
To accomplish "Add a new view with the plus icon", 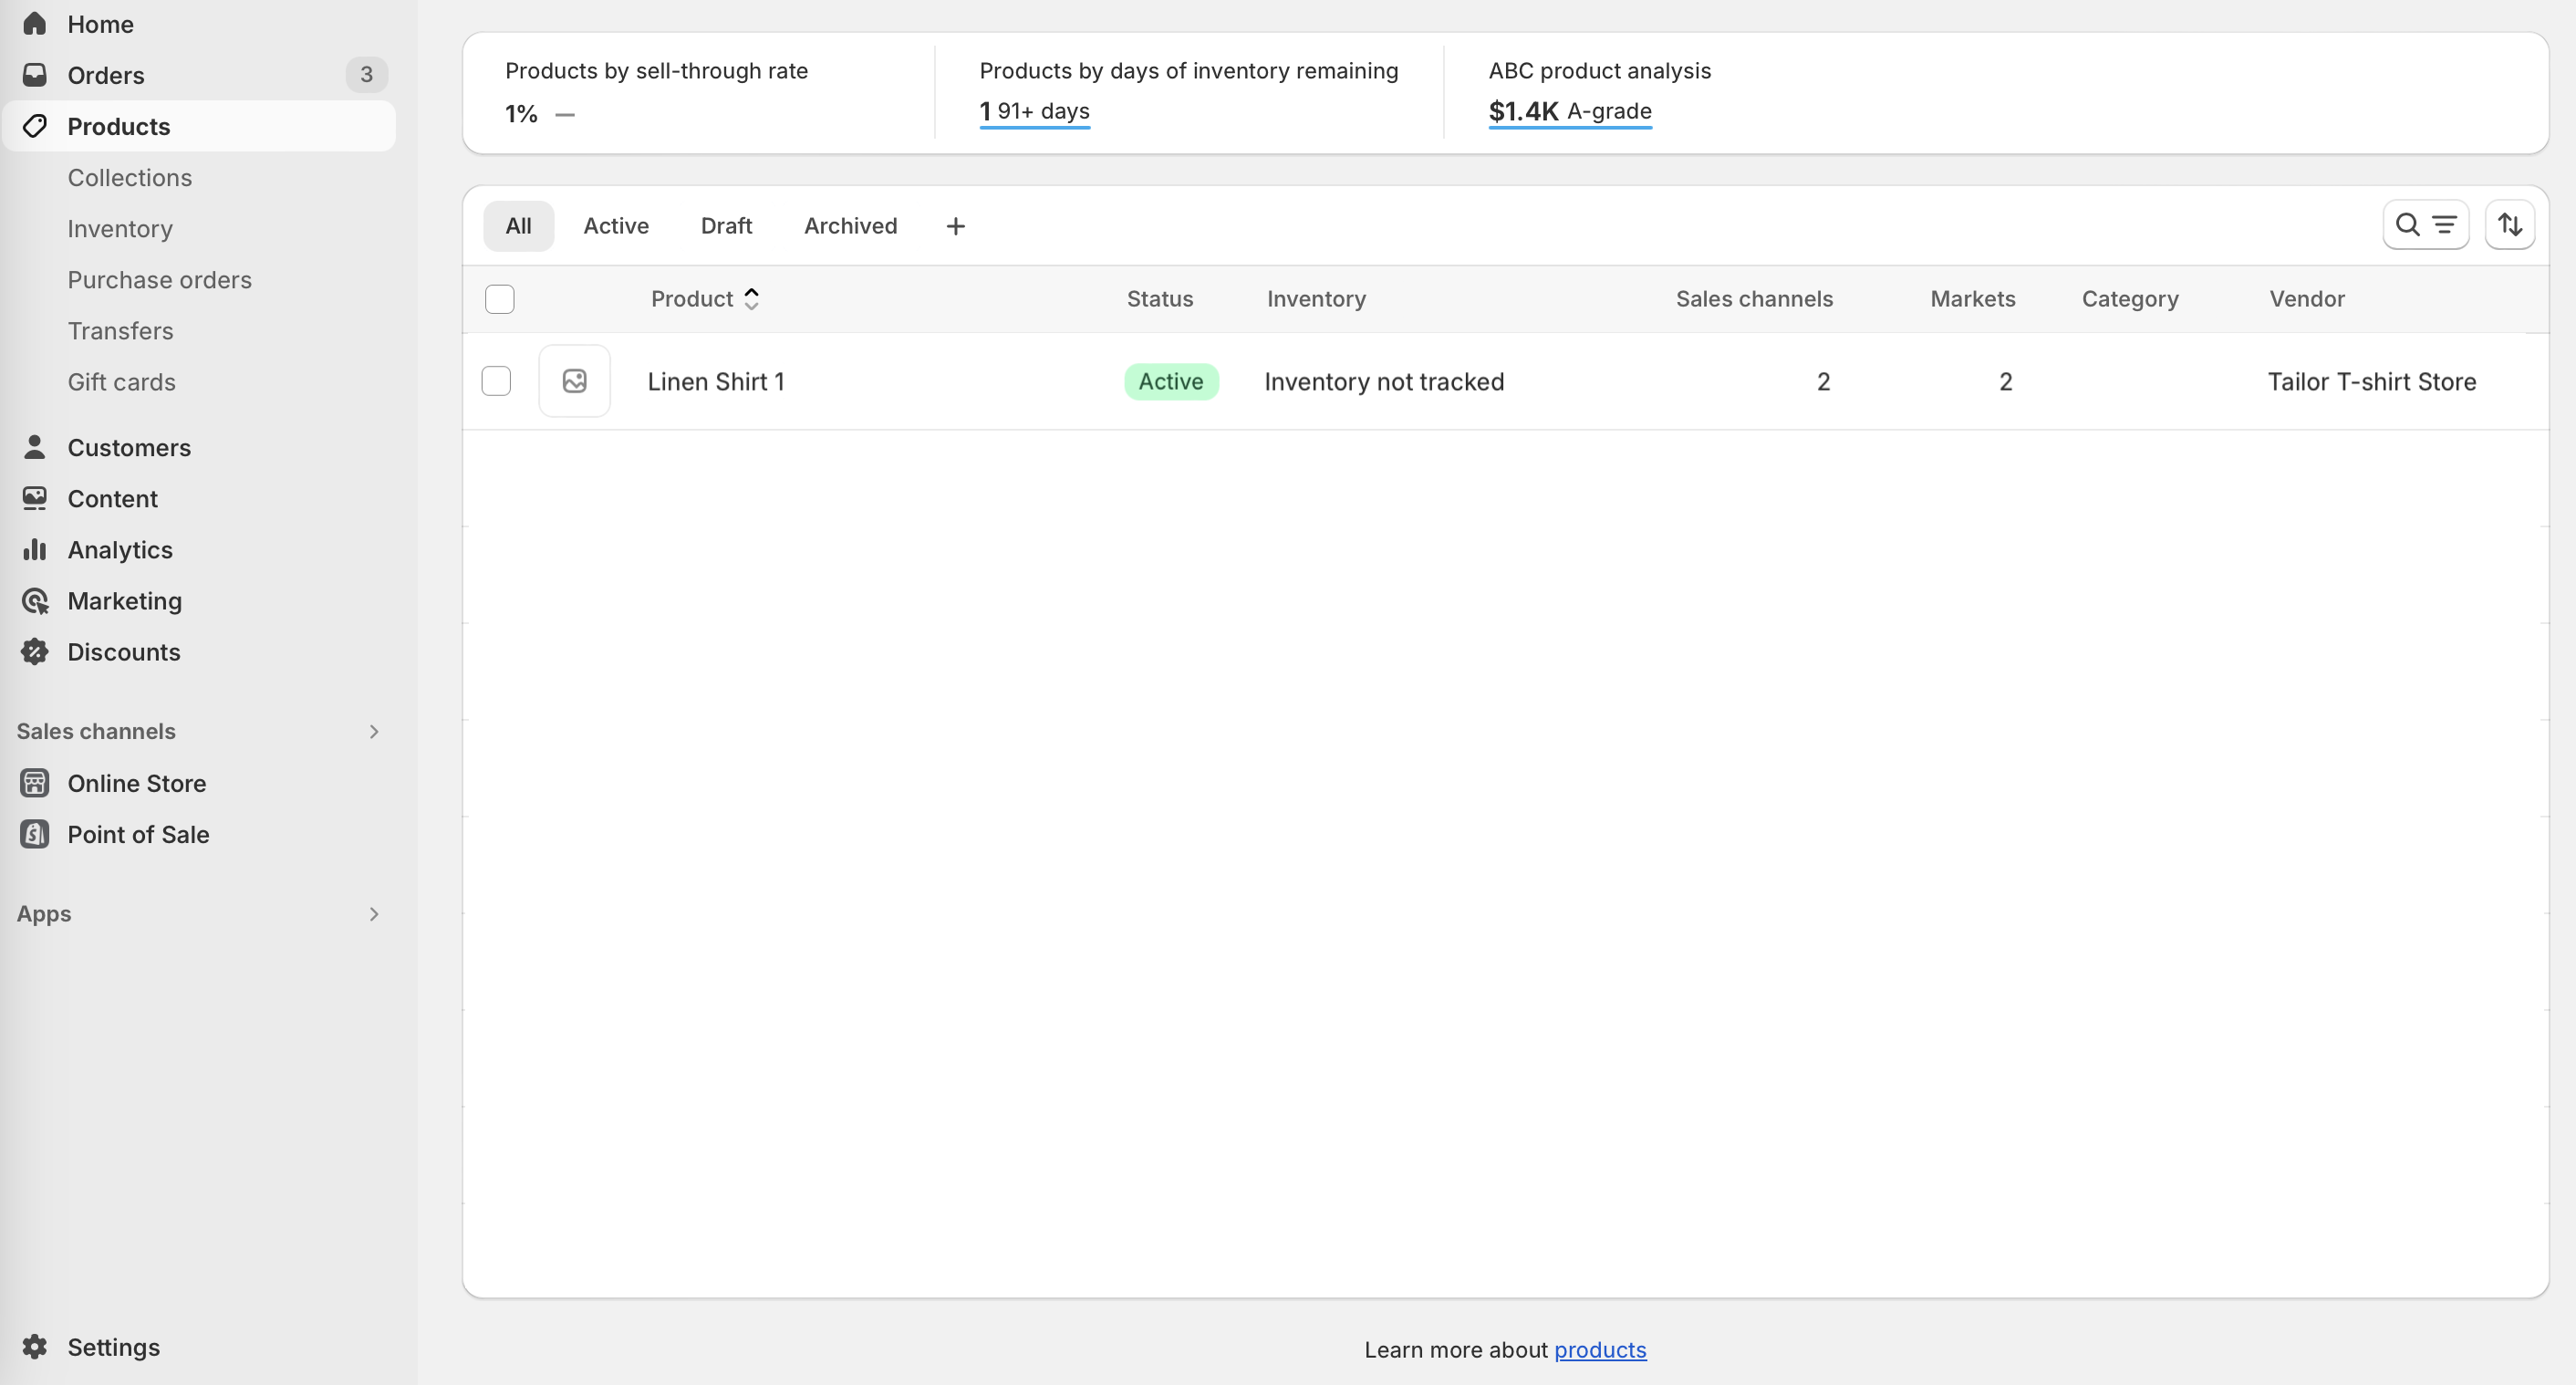I will click(x=955, y=225).
